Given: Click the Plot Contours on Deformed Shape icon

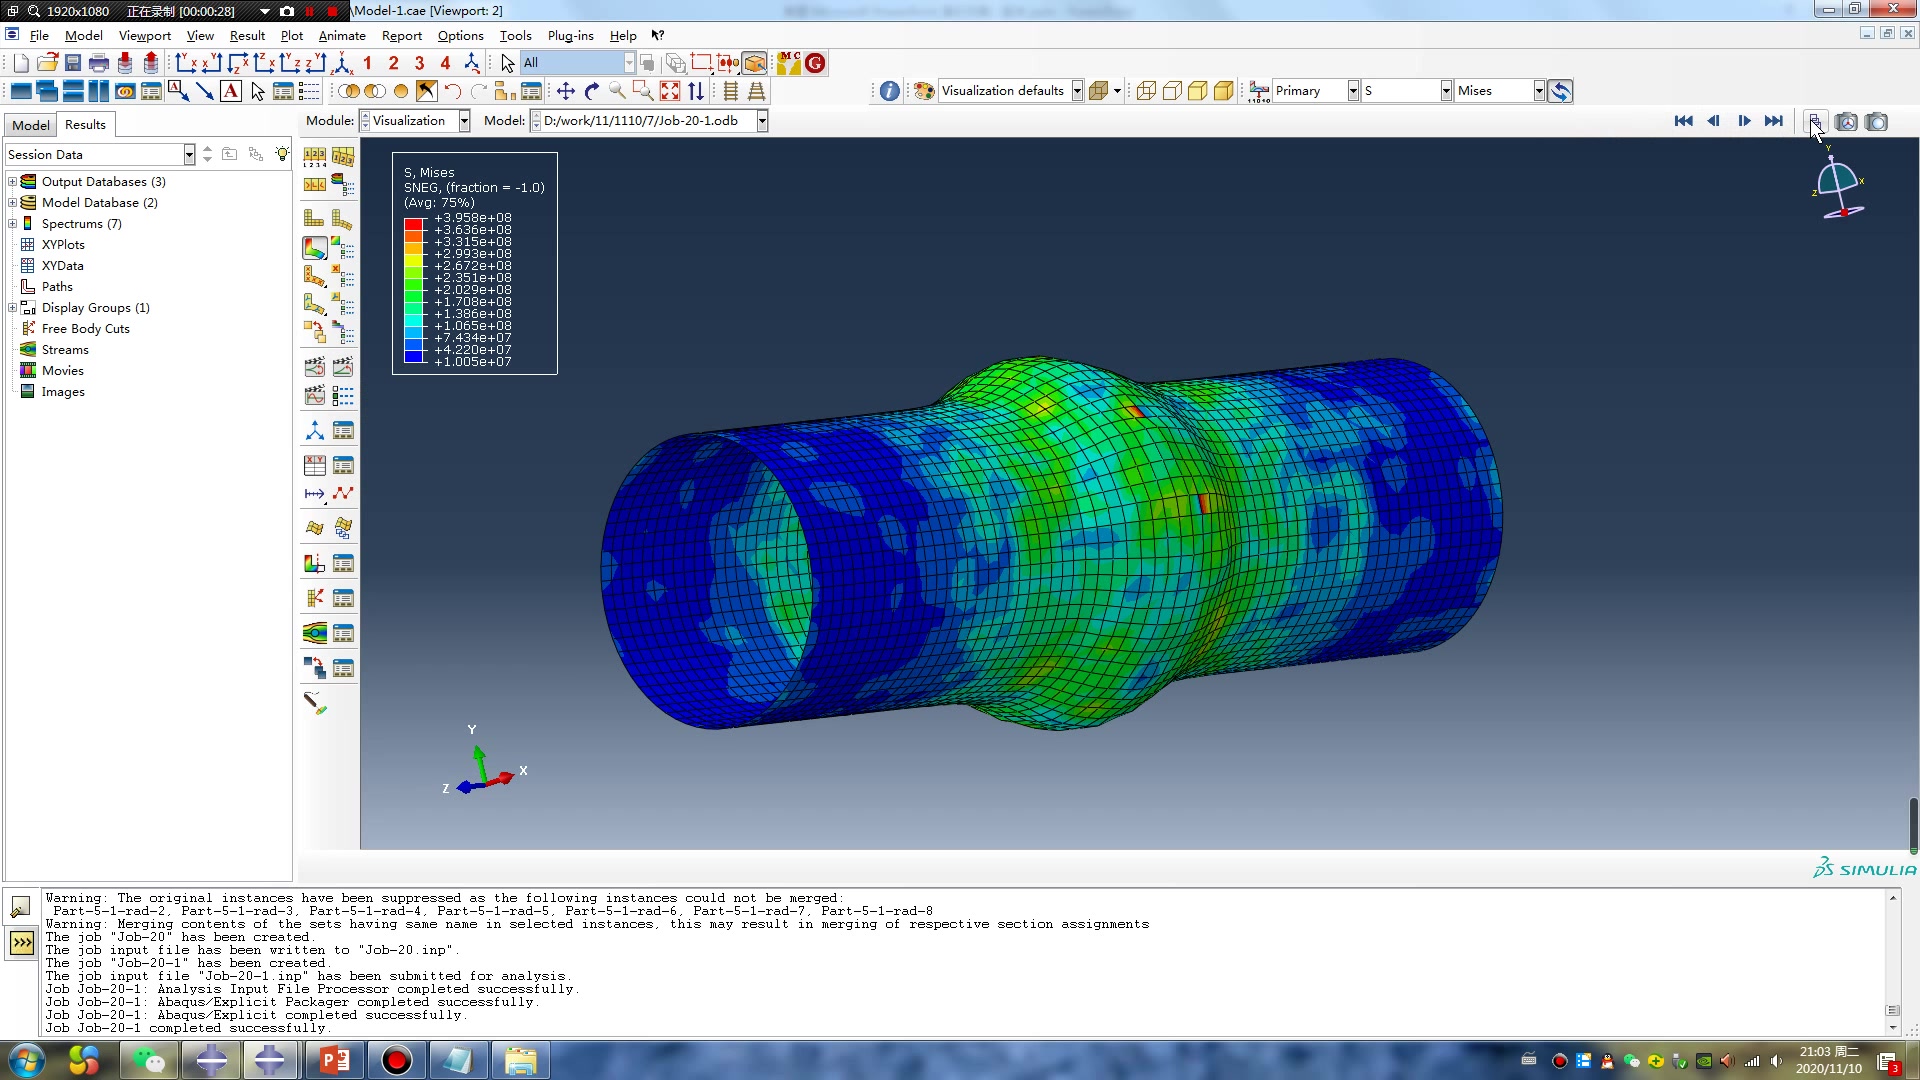Looking at the screenshot, I should [315, 247].
